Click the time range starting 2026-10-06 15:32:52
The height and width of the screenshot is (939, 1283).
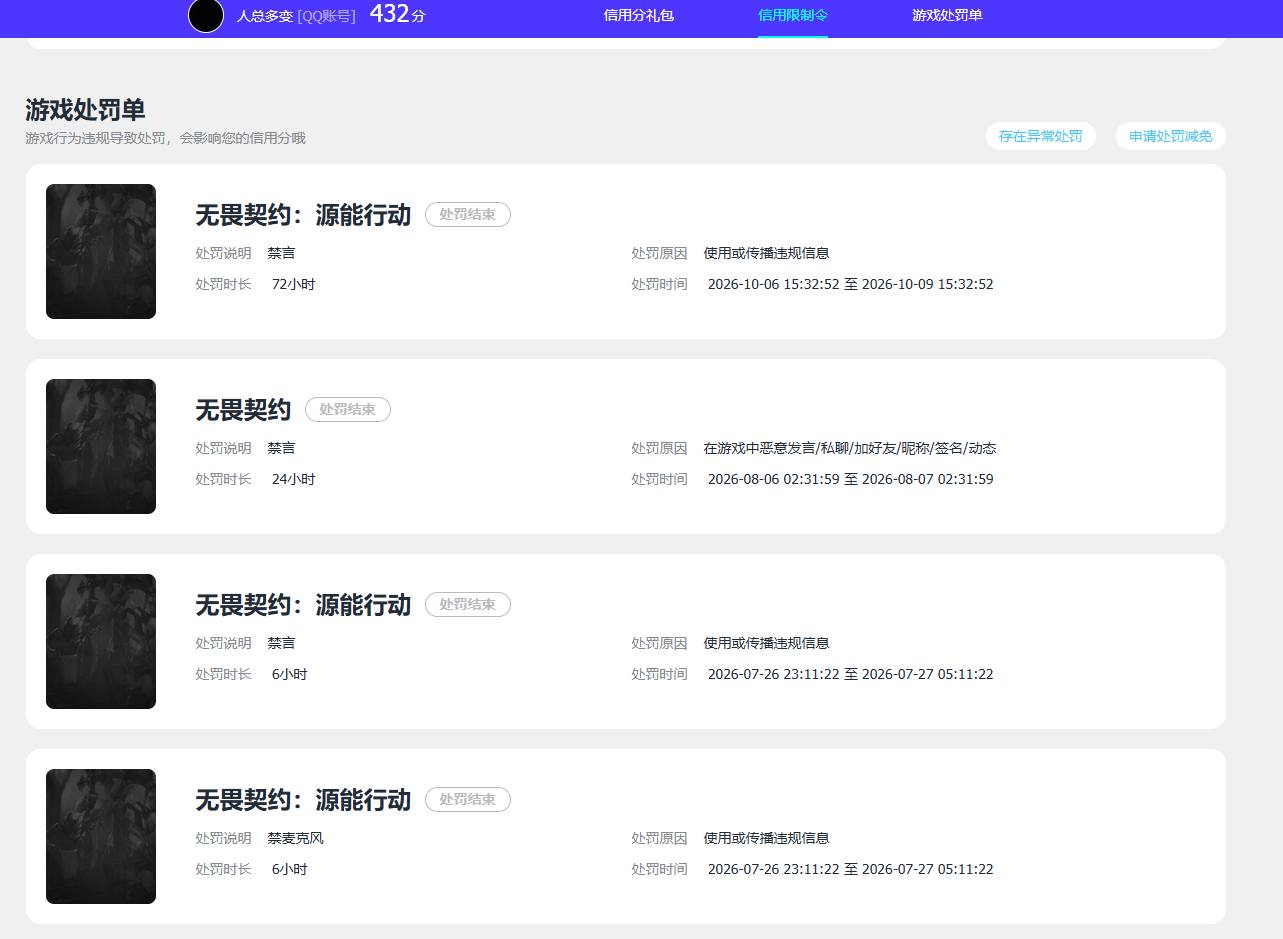(x=851, y=284)
